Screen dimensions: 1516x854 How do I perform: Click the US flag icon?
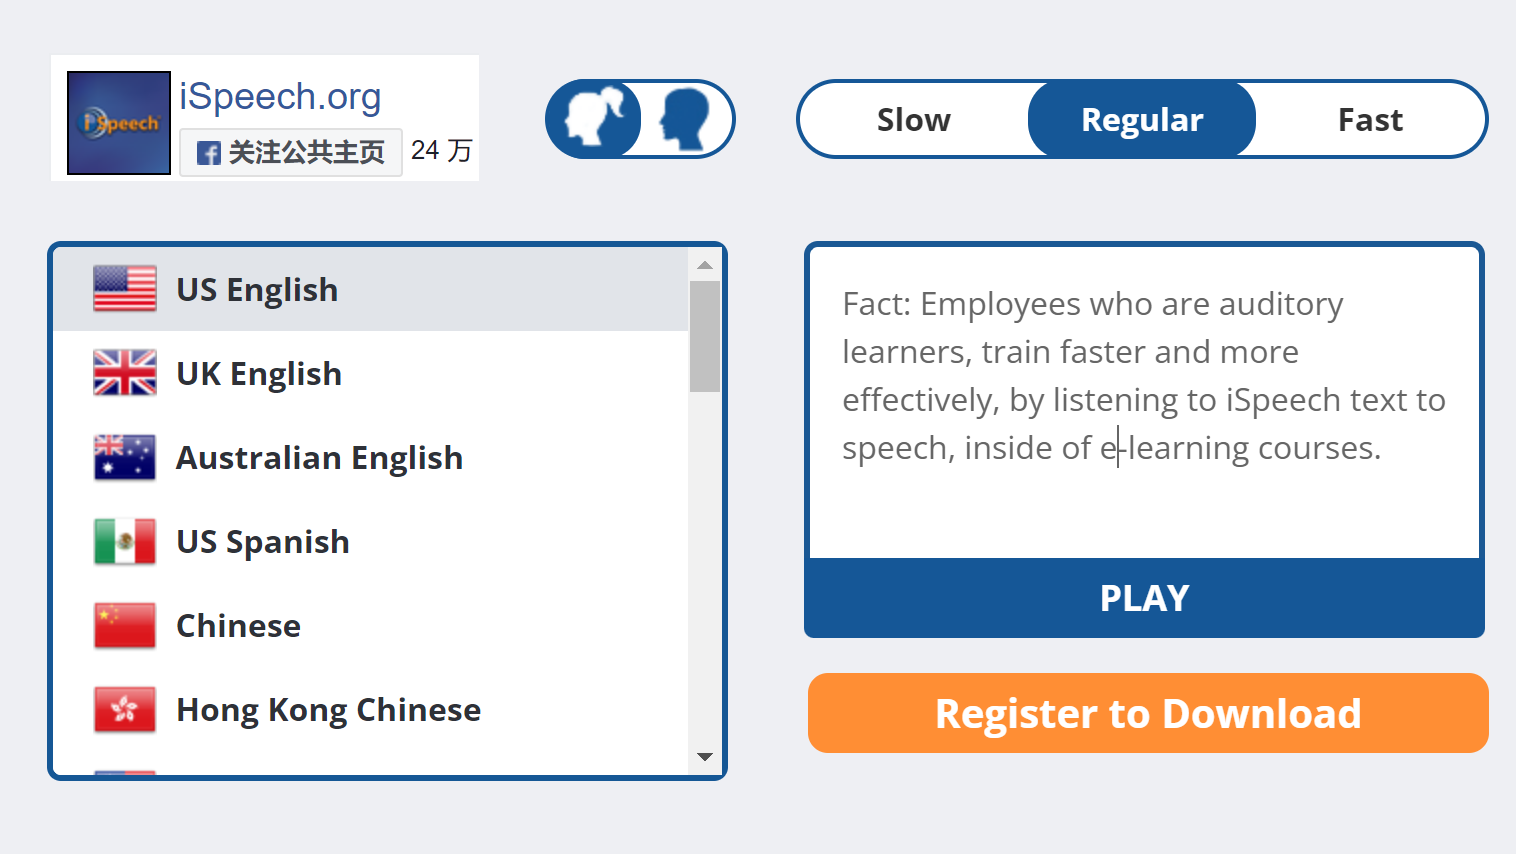pos(125,289)
